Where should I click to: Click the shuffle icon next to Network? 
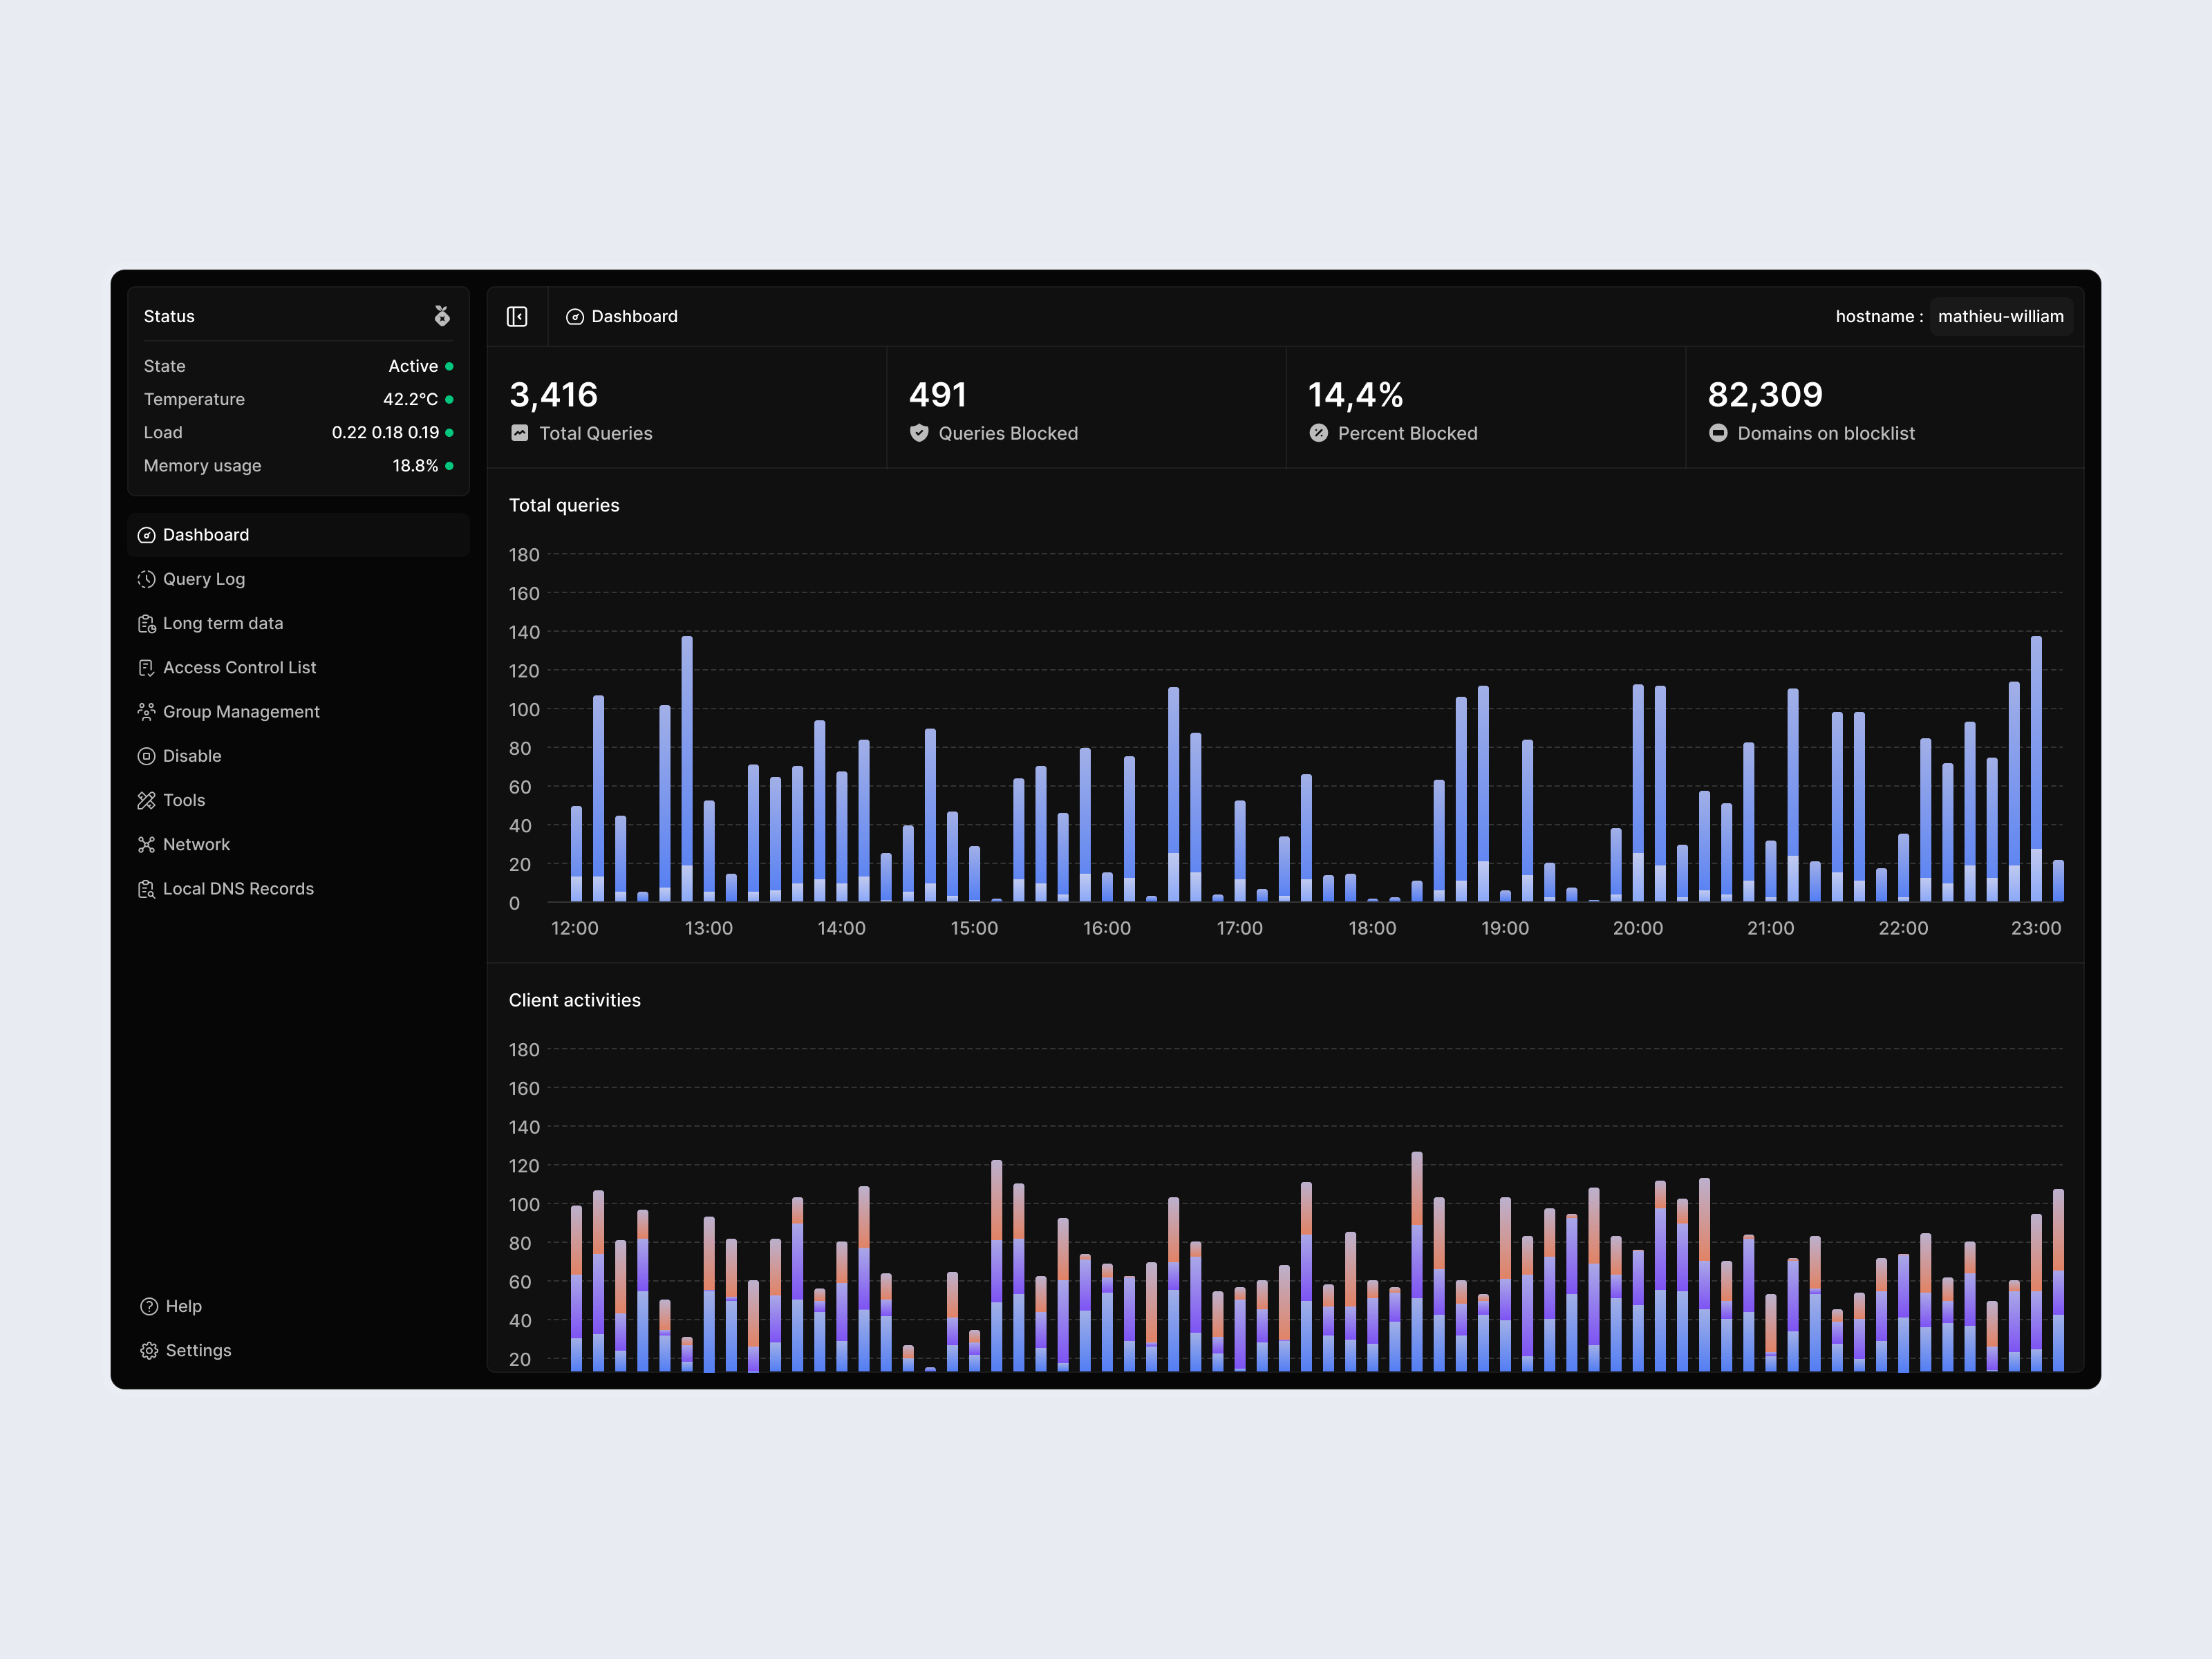click(x=147, y=844)
